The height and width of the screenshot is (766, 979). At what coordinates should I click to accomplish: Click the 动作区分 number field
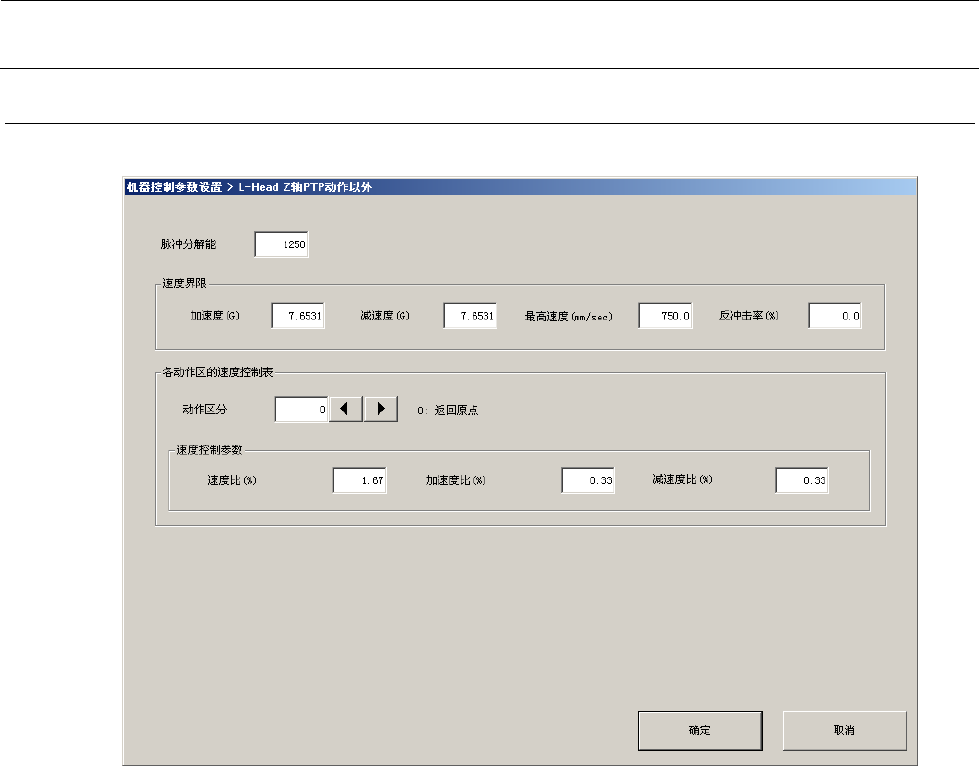pos(301,410)
